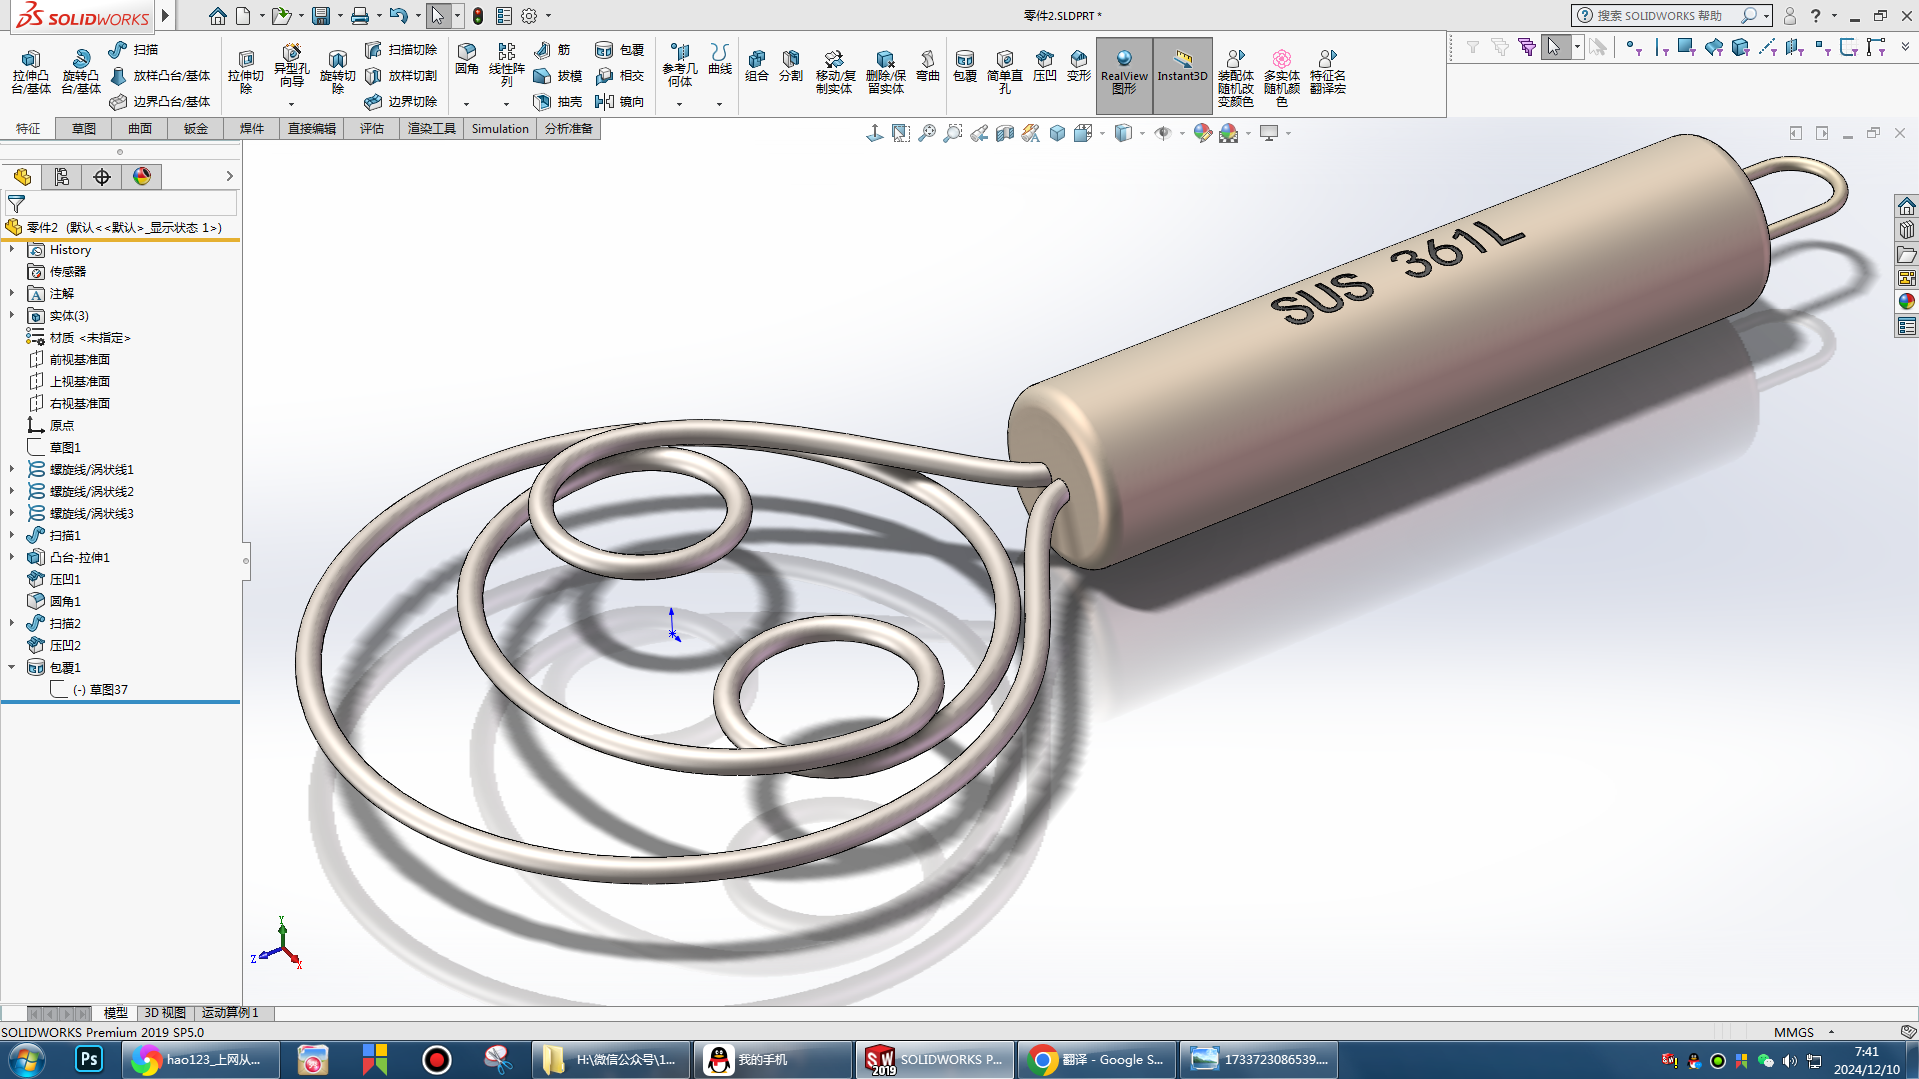Expand the 凸台-拉伸1 feature

tap(12, 558)
